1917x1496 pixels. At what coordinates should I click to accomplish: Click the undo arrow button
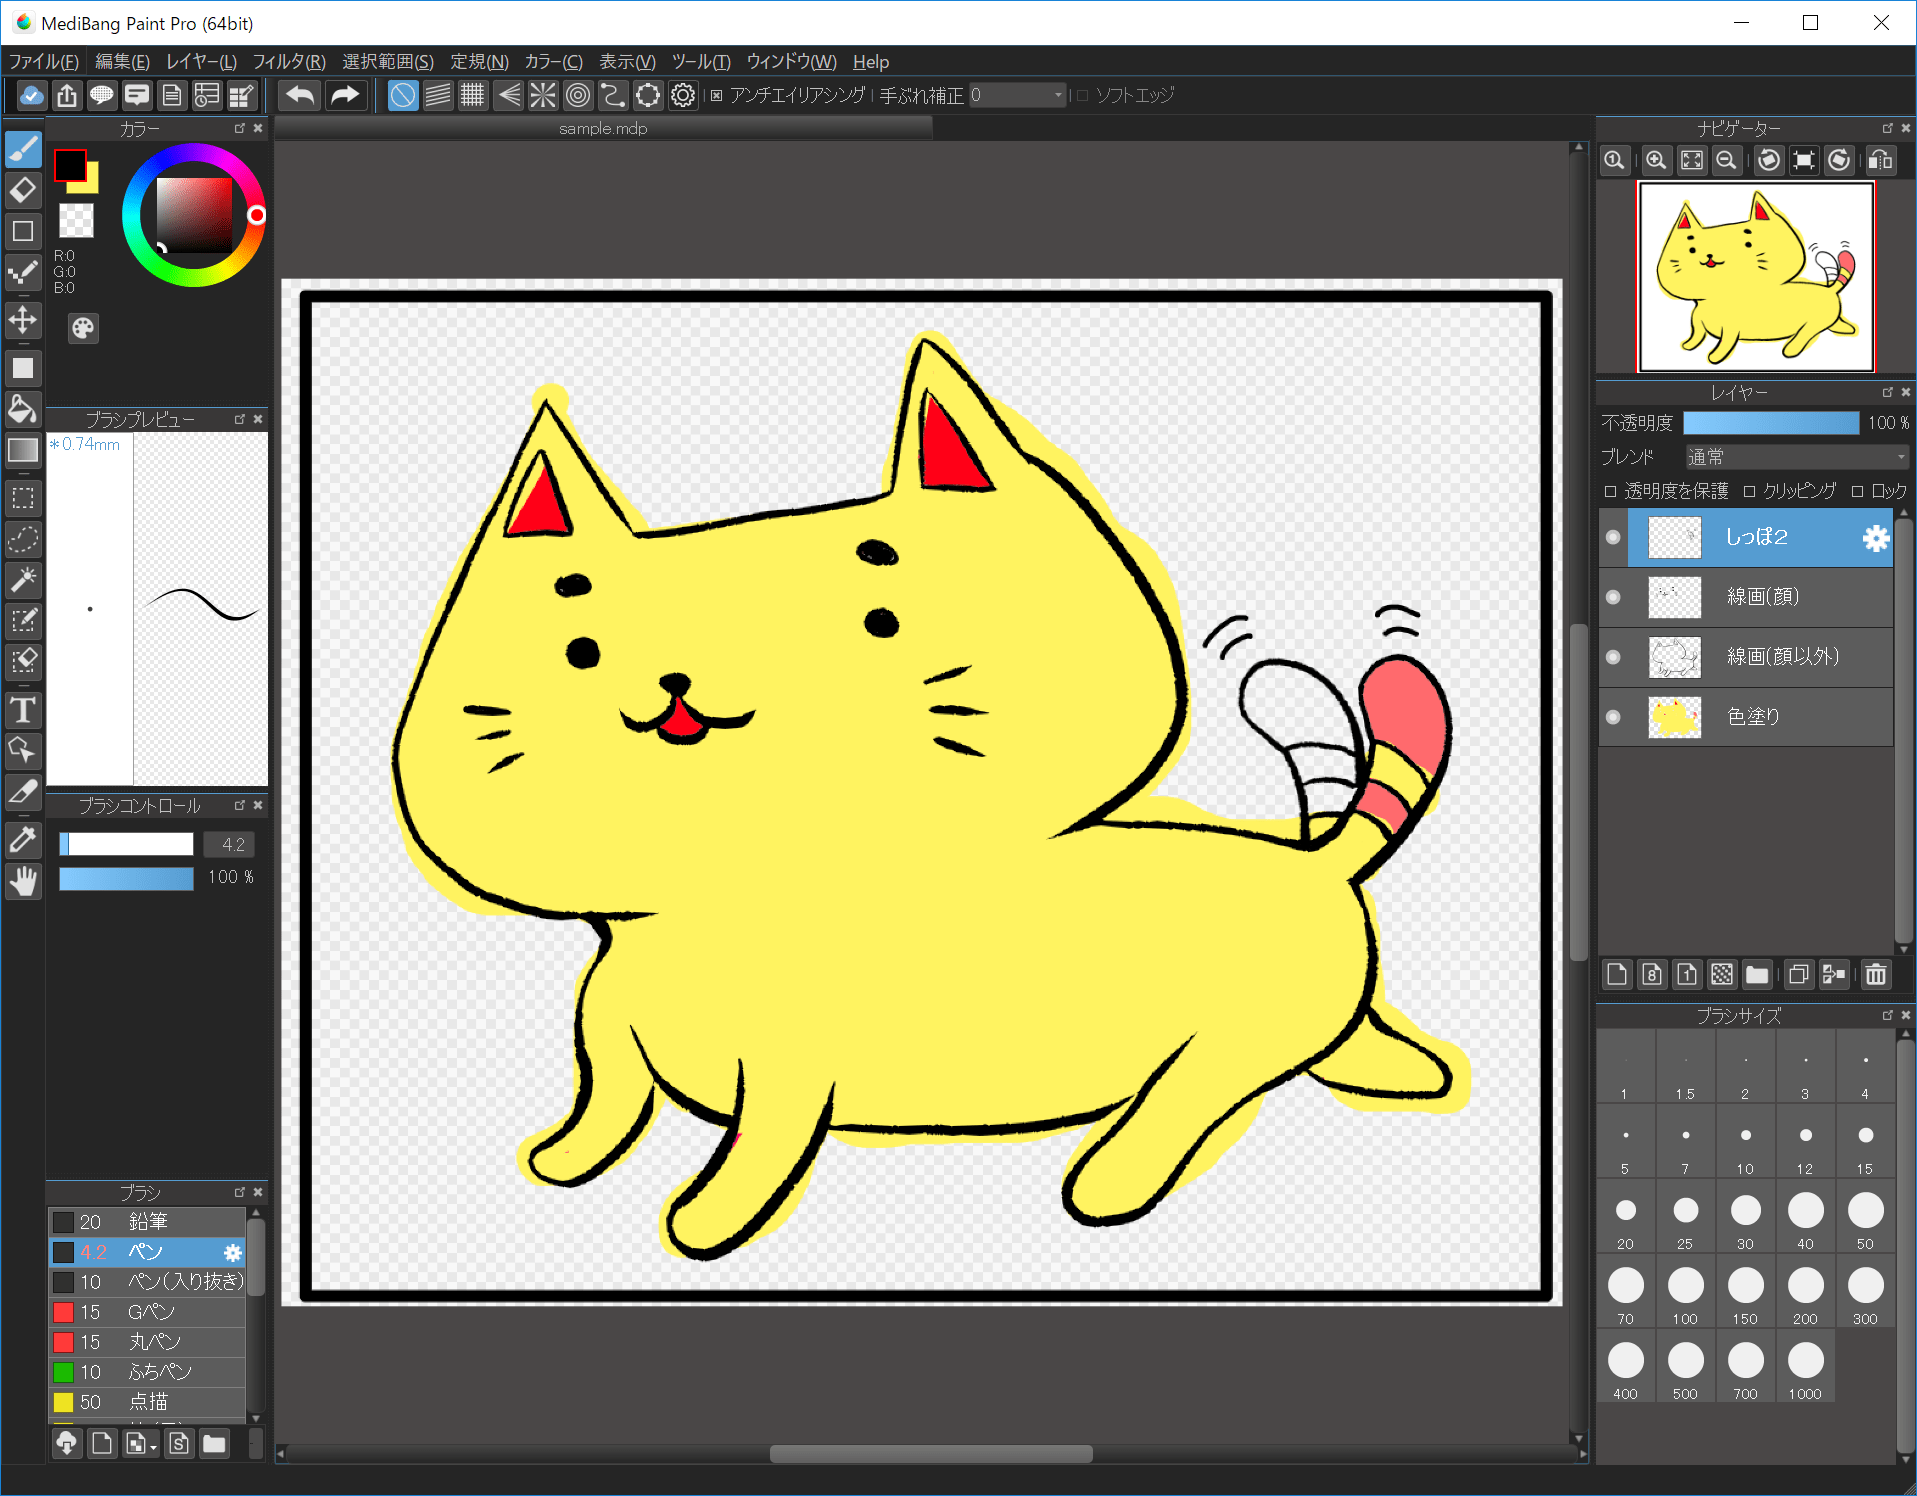(x=298, y=95)
